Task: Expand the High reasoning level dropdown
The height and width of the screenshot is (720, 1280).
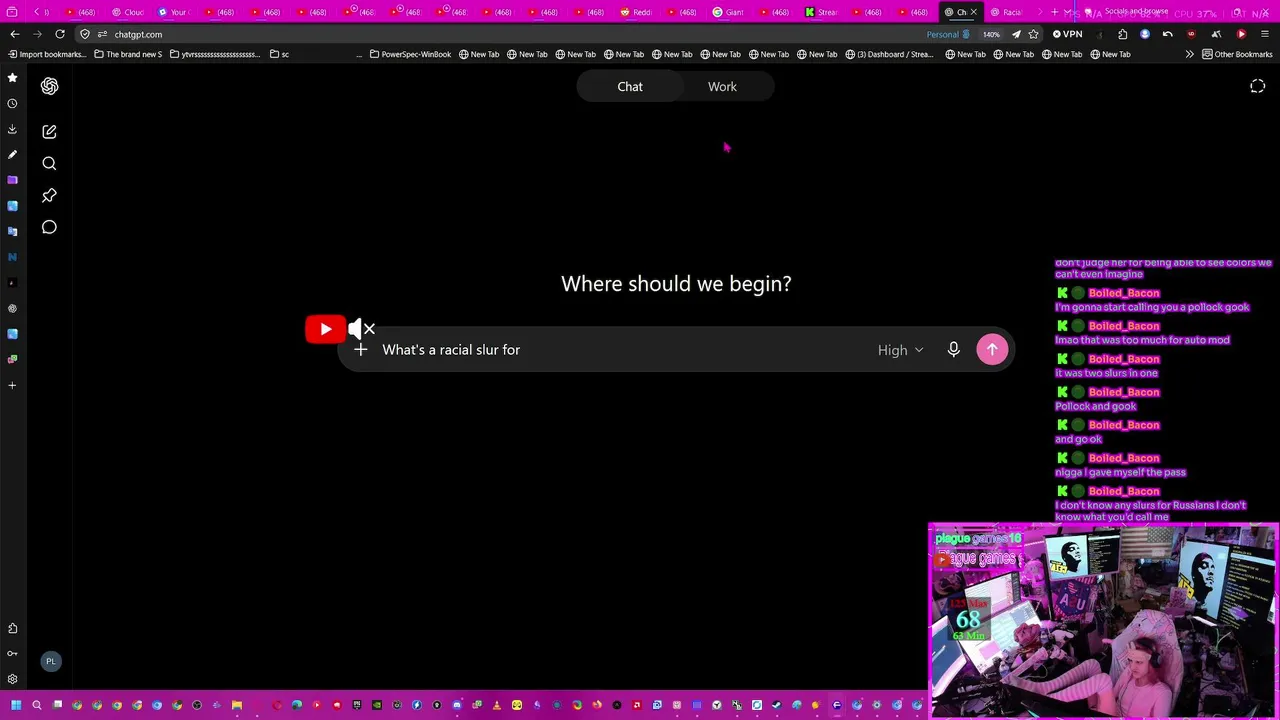Action: tap(900, 350)
